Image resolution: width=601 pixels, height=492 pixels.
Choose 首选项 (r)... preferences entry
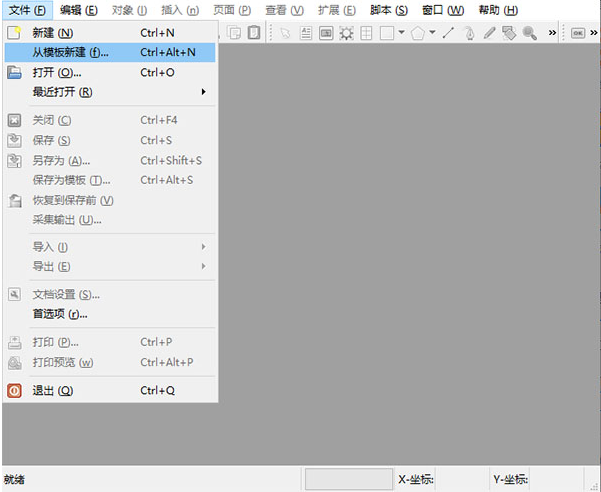110,314
